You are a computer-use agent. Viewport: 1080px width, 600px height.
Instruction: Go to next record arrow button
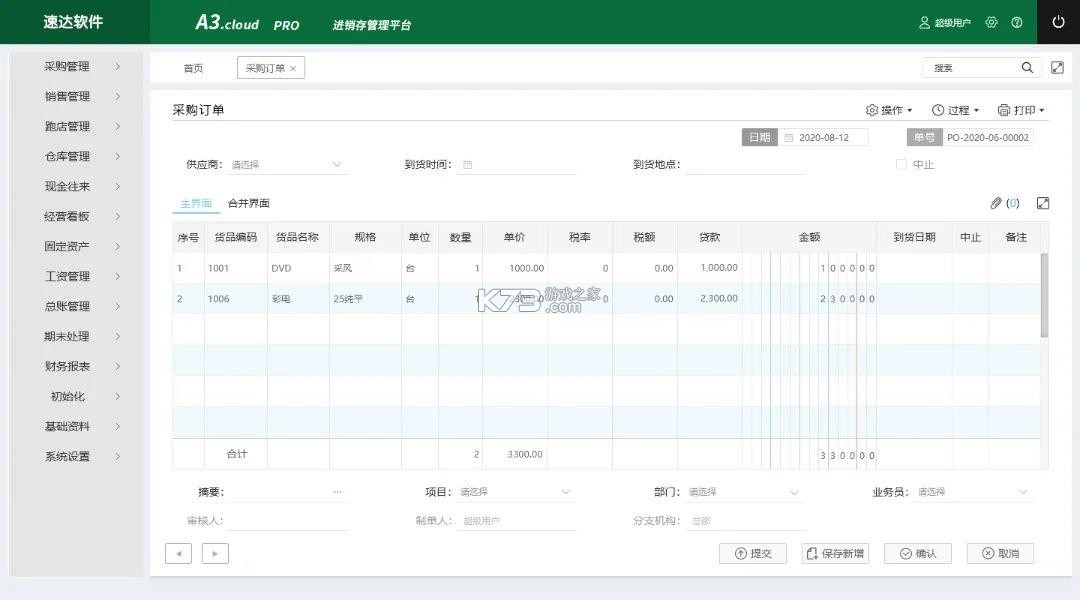(215, 553)
